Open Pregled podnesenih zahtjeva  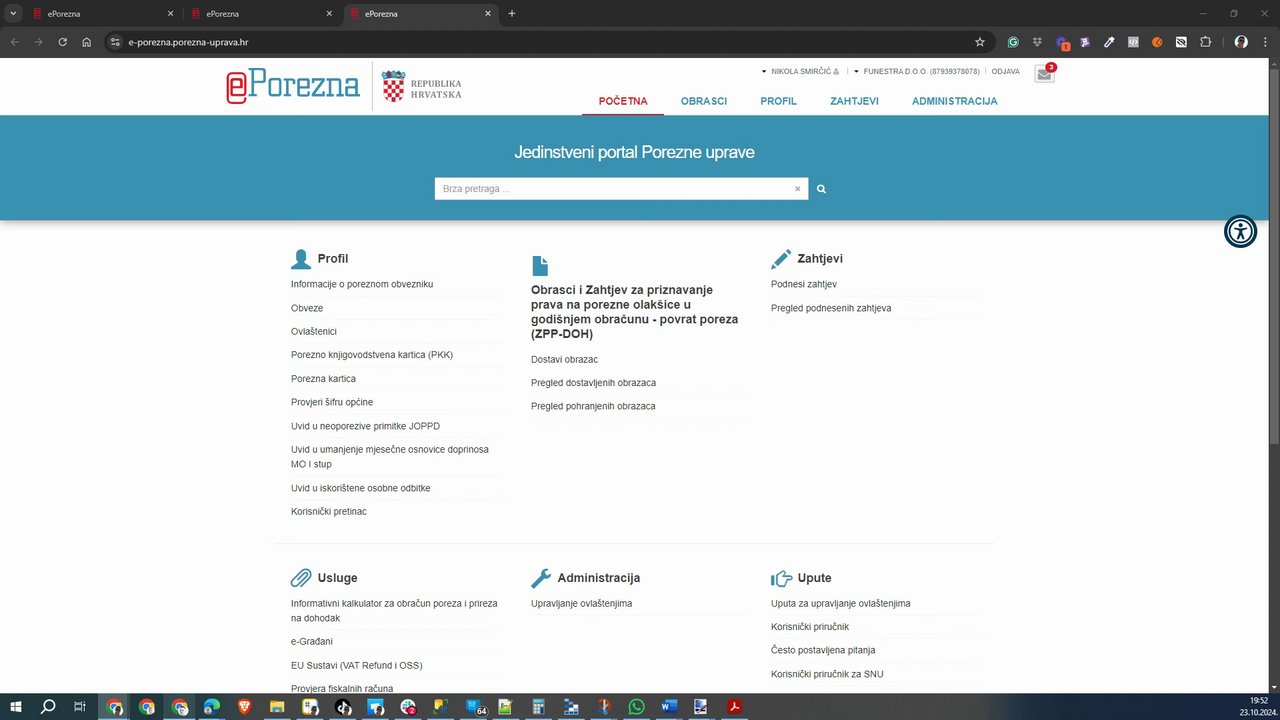(x=831, y=308)
